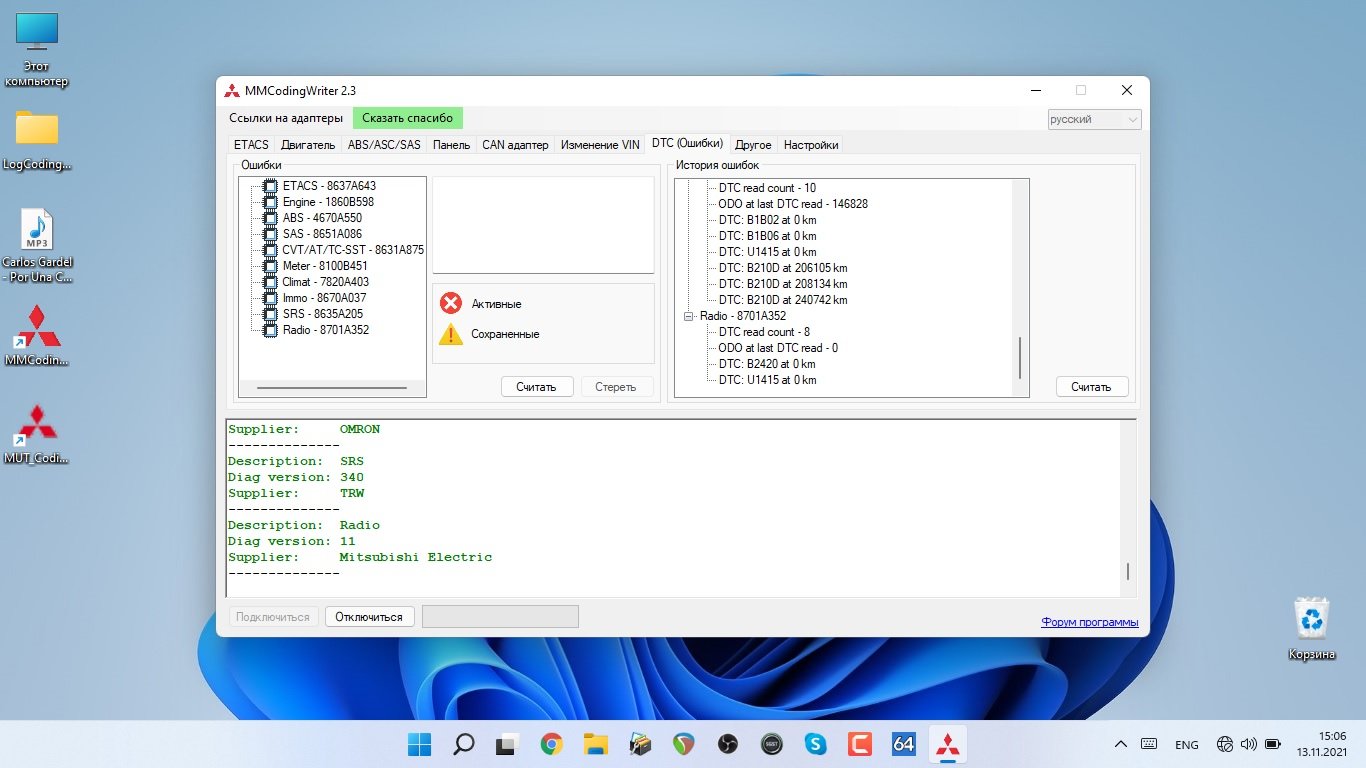
Task: Click the yellow Сохраненные warning icon
Action: (451, 334)
